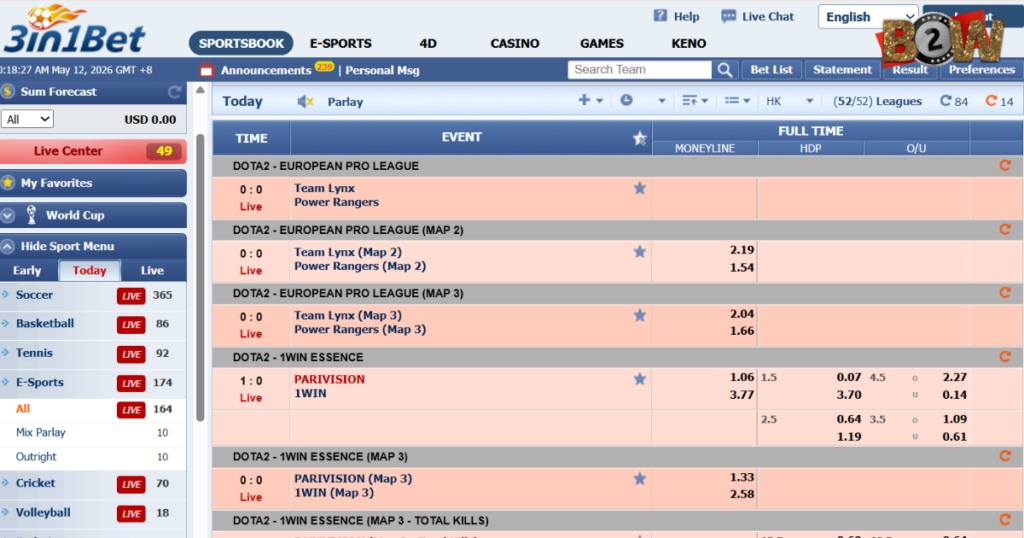Select Outright under E-Sports
Screen dimensions: 1024x538
[36, 456]
